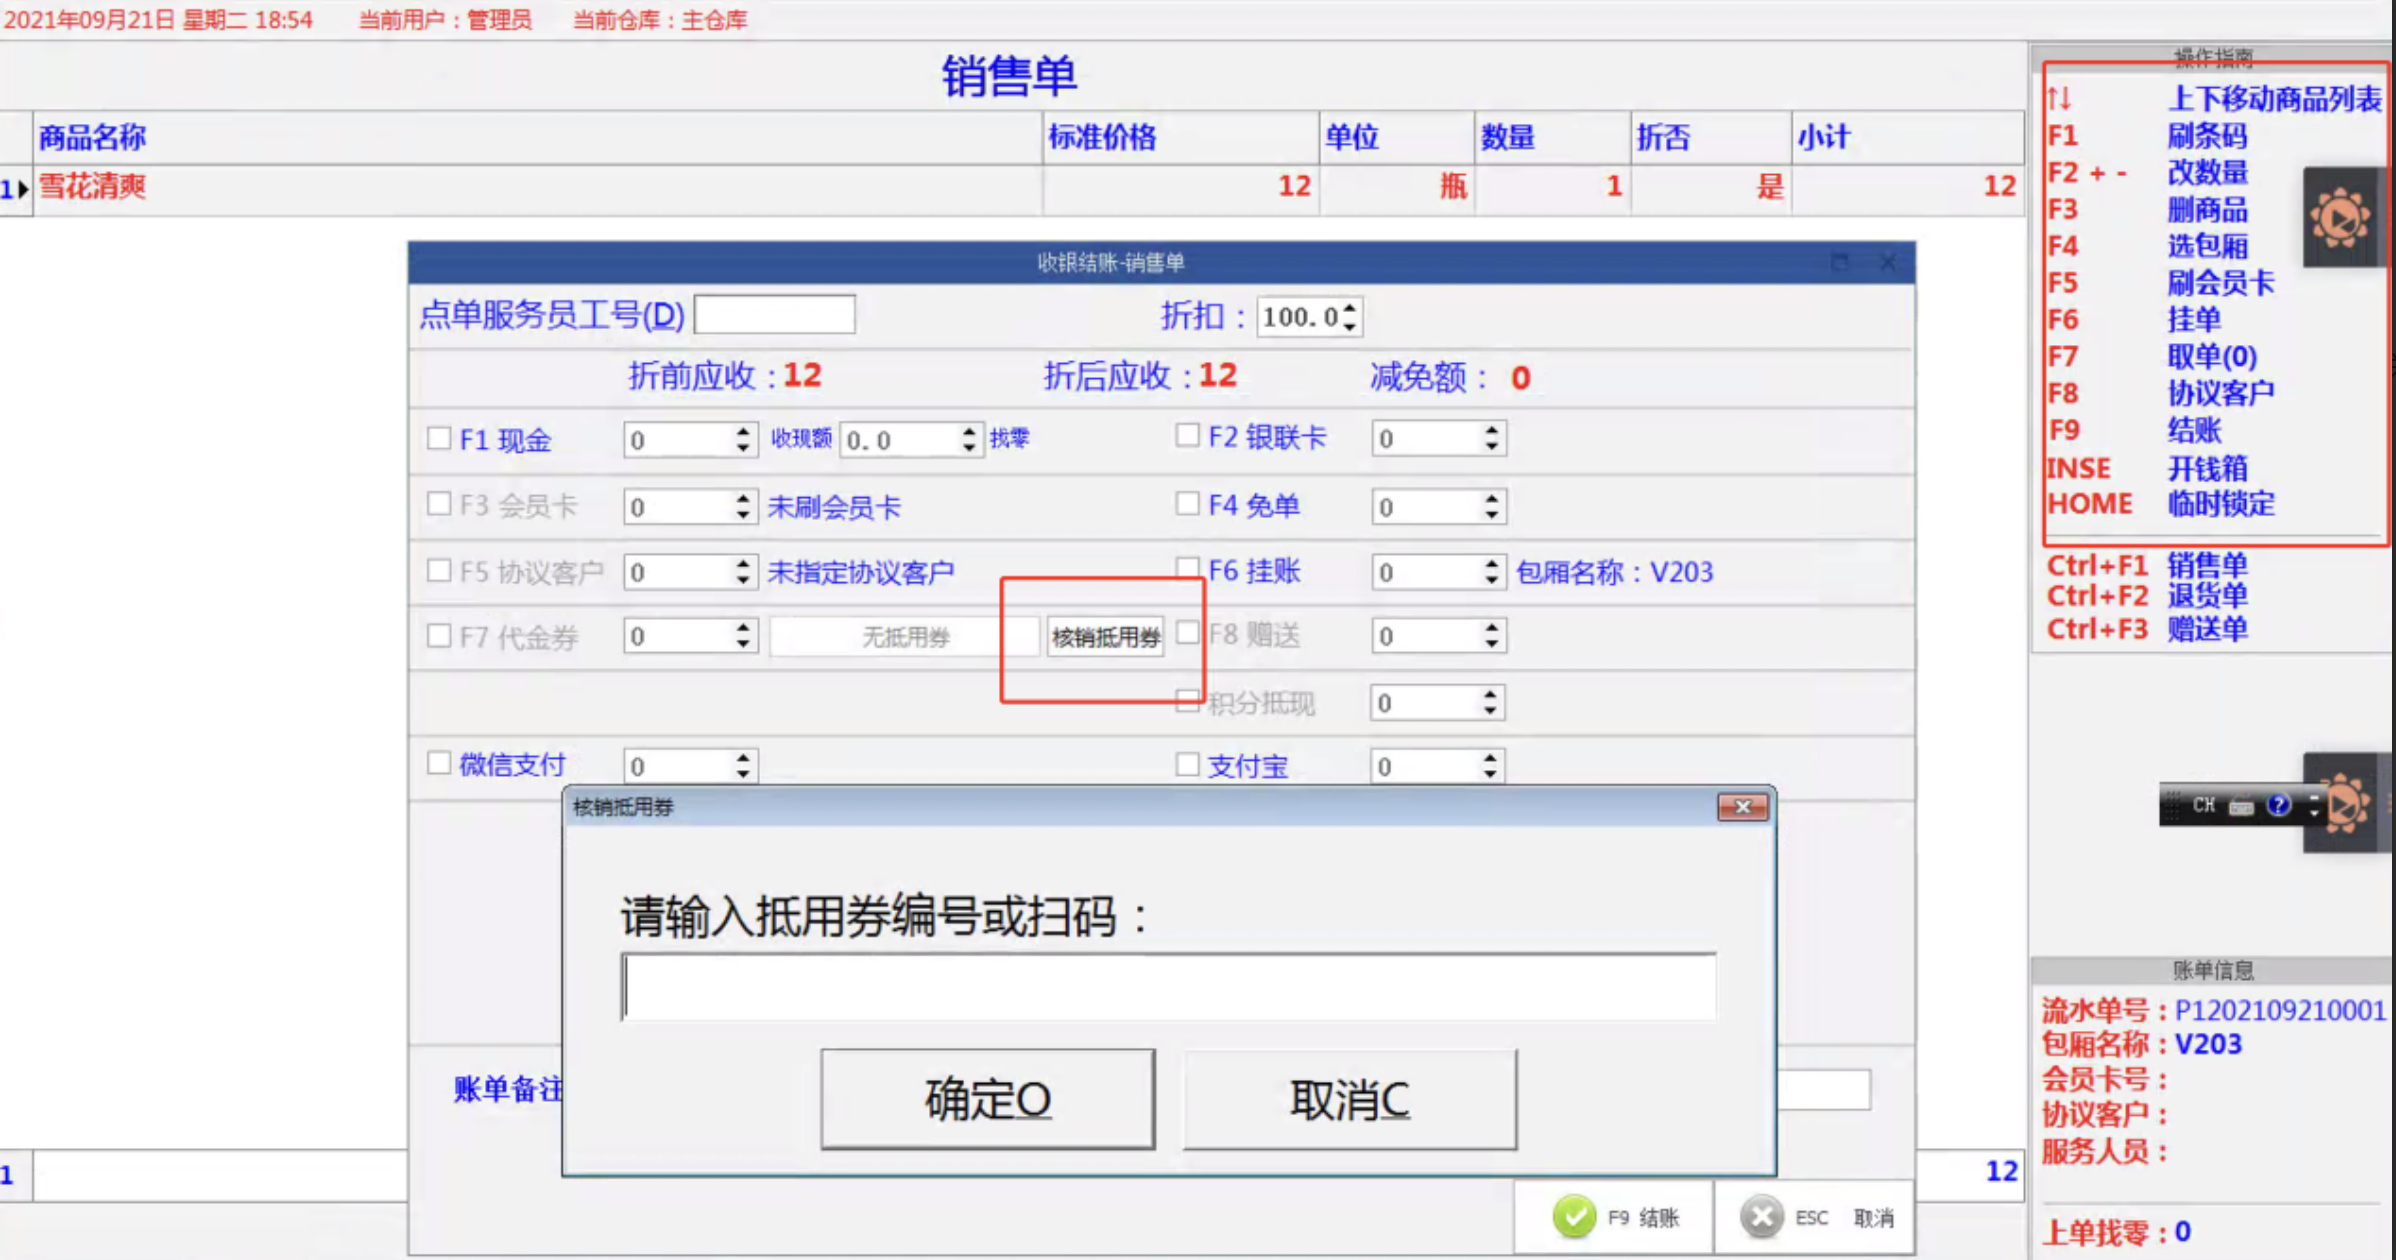This screenshot has height=1260, width=2396.
Task: Enable the 微信支付 checkbox
Action: coord(438,763)
